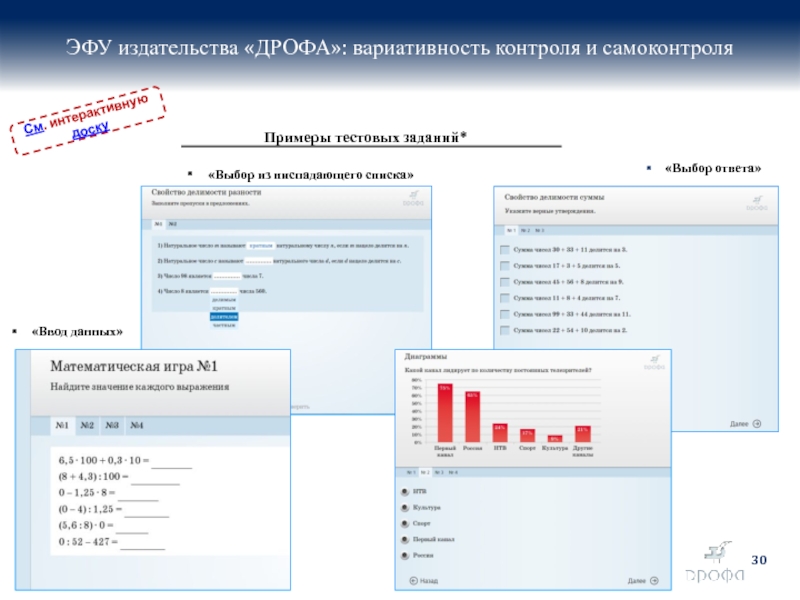
Task: Choose 'частным' from the open dropdown list
Action: [224, 325]
